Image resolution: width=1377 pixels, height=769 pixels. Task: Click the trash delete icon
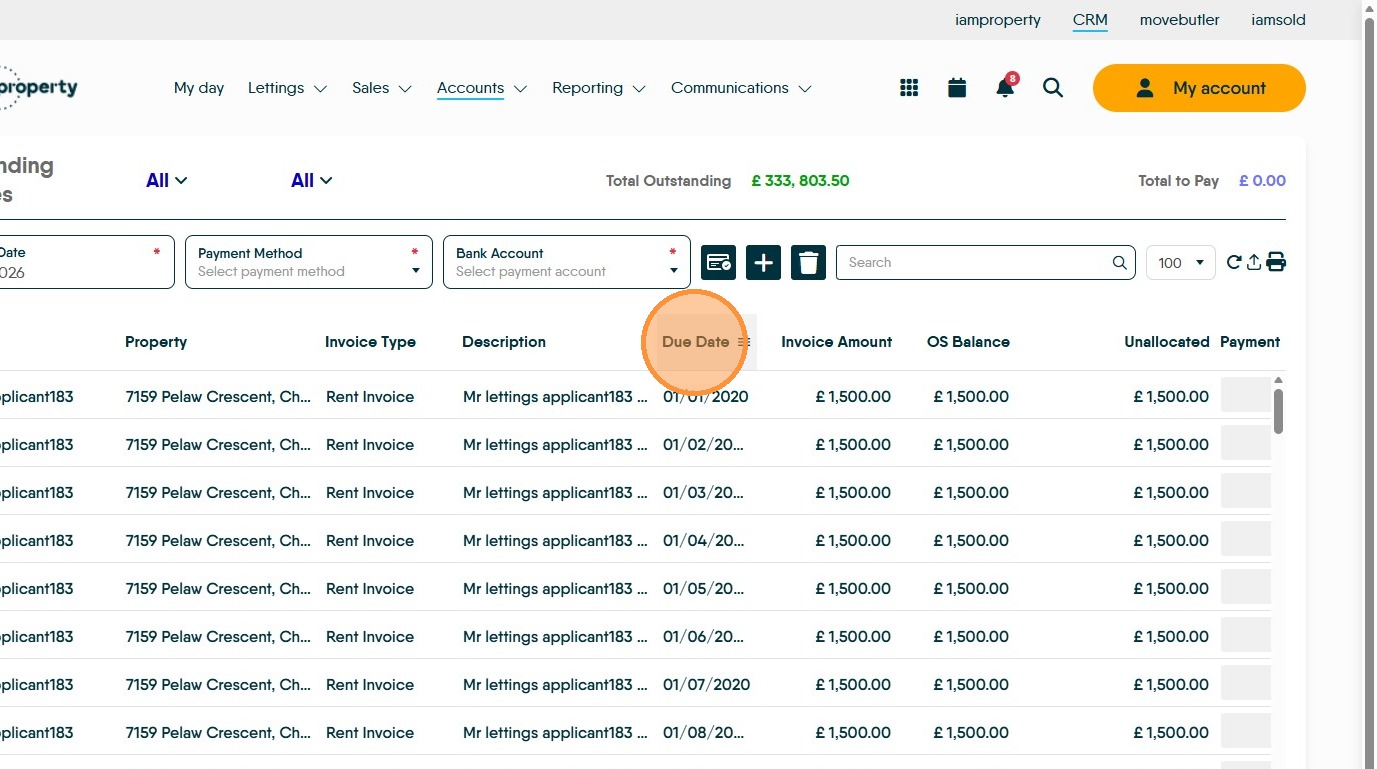(x=808, y=262)
